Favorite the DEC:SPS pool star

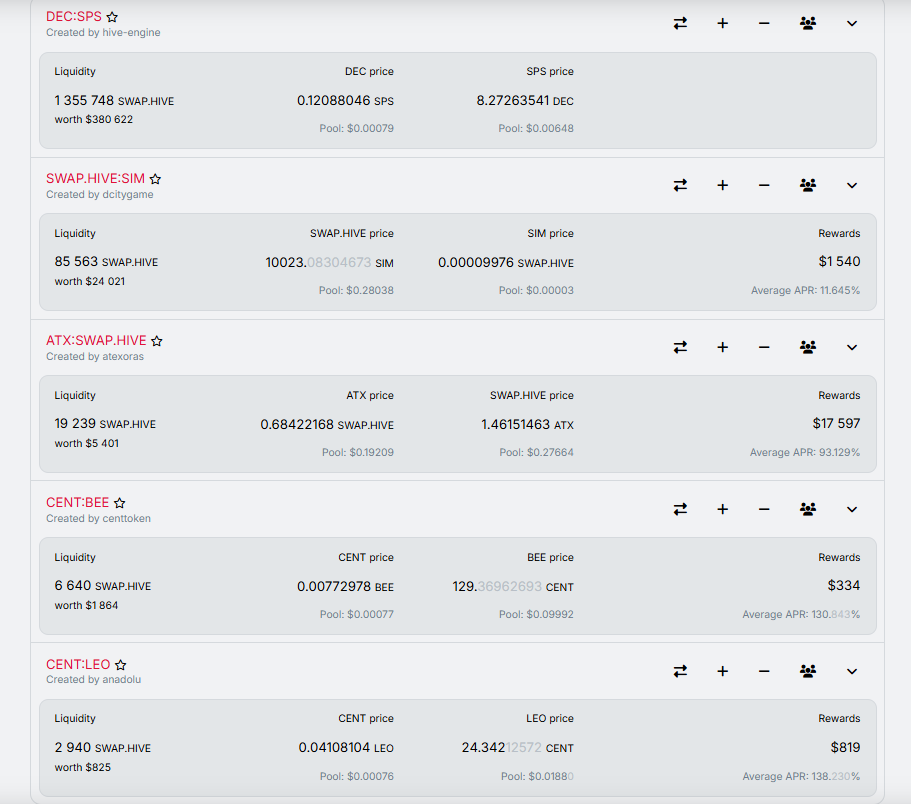112,17
